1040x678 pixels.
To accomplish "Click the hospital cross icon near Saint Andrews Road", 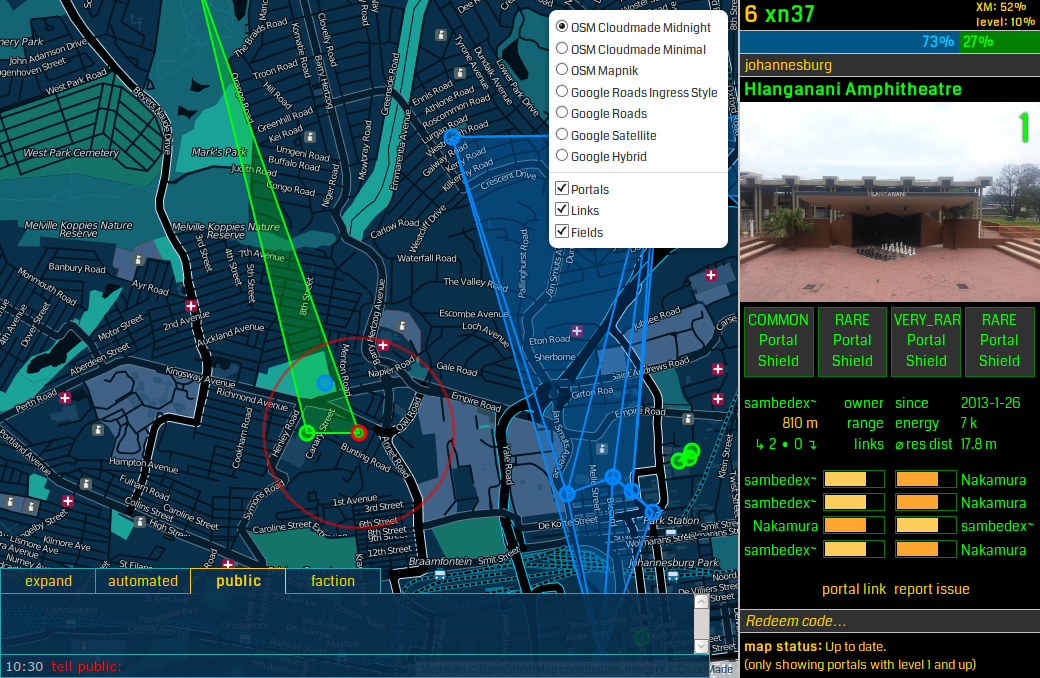I will click(718, 369).
